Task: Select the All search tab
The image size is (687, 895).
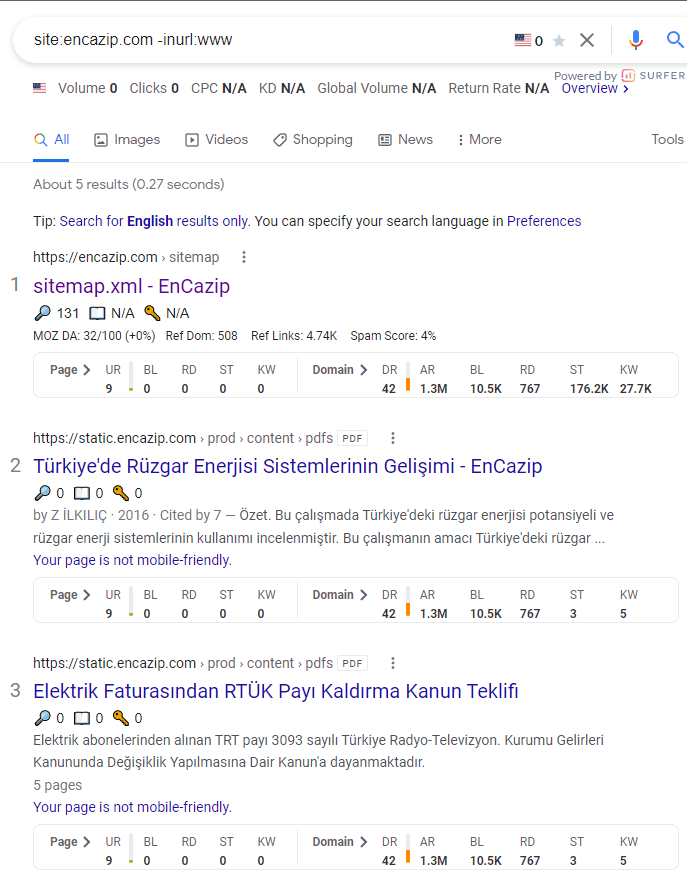Action: 51,139
